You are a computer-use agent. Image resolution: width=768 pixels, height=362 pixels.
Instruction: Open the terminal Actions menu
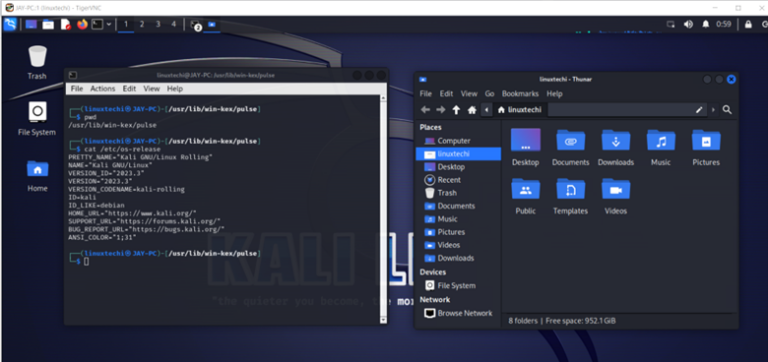coord(102,89)
